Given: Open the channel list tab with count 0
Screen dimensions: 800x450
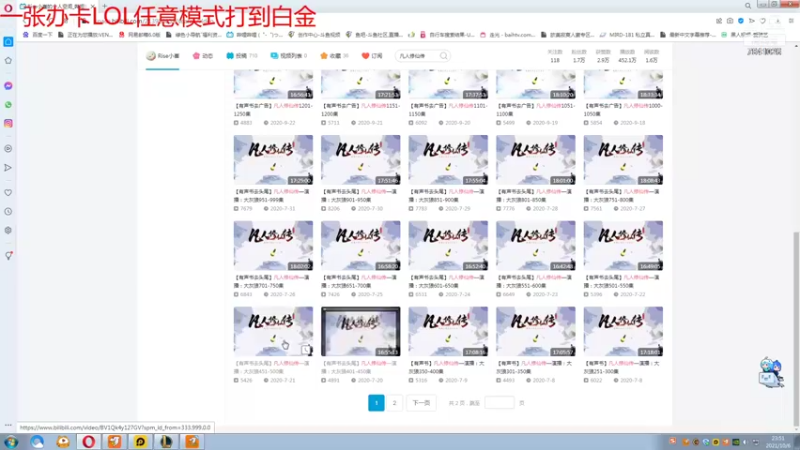Looking at the screenshot, I should pos(289,56).
